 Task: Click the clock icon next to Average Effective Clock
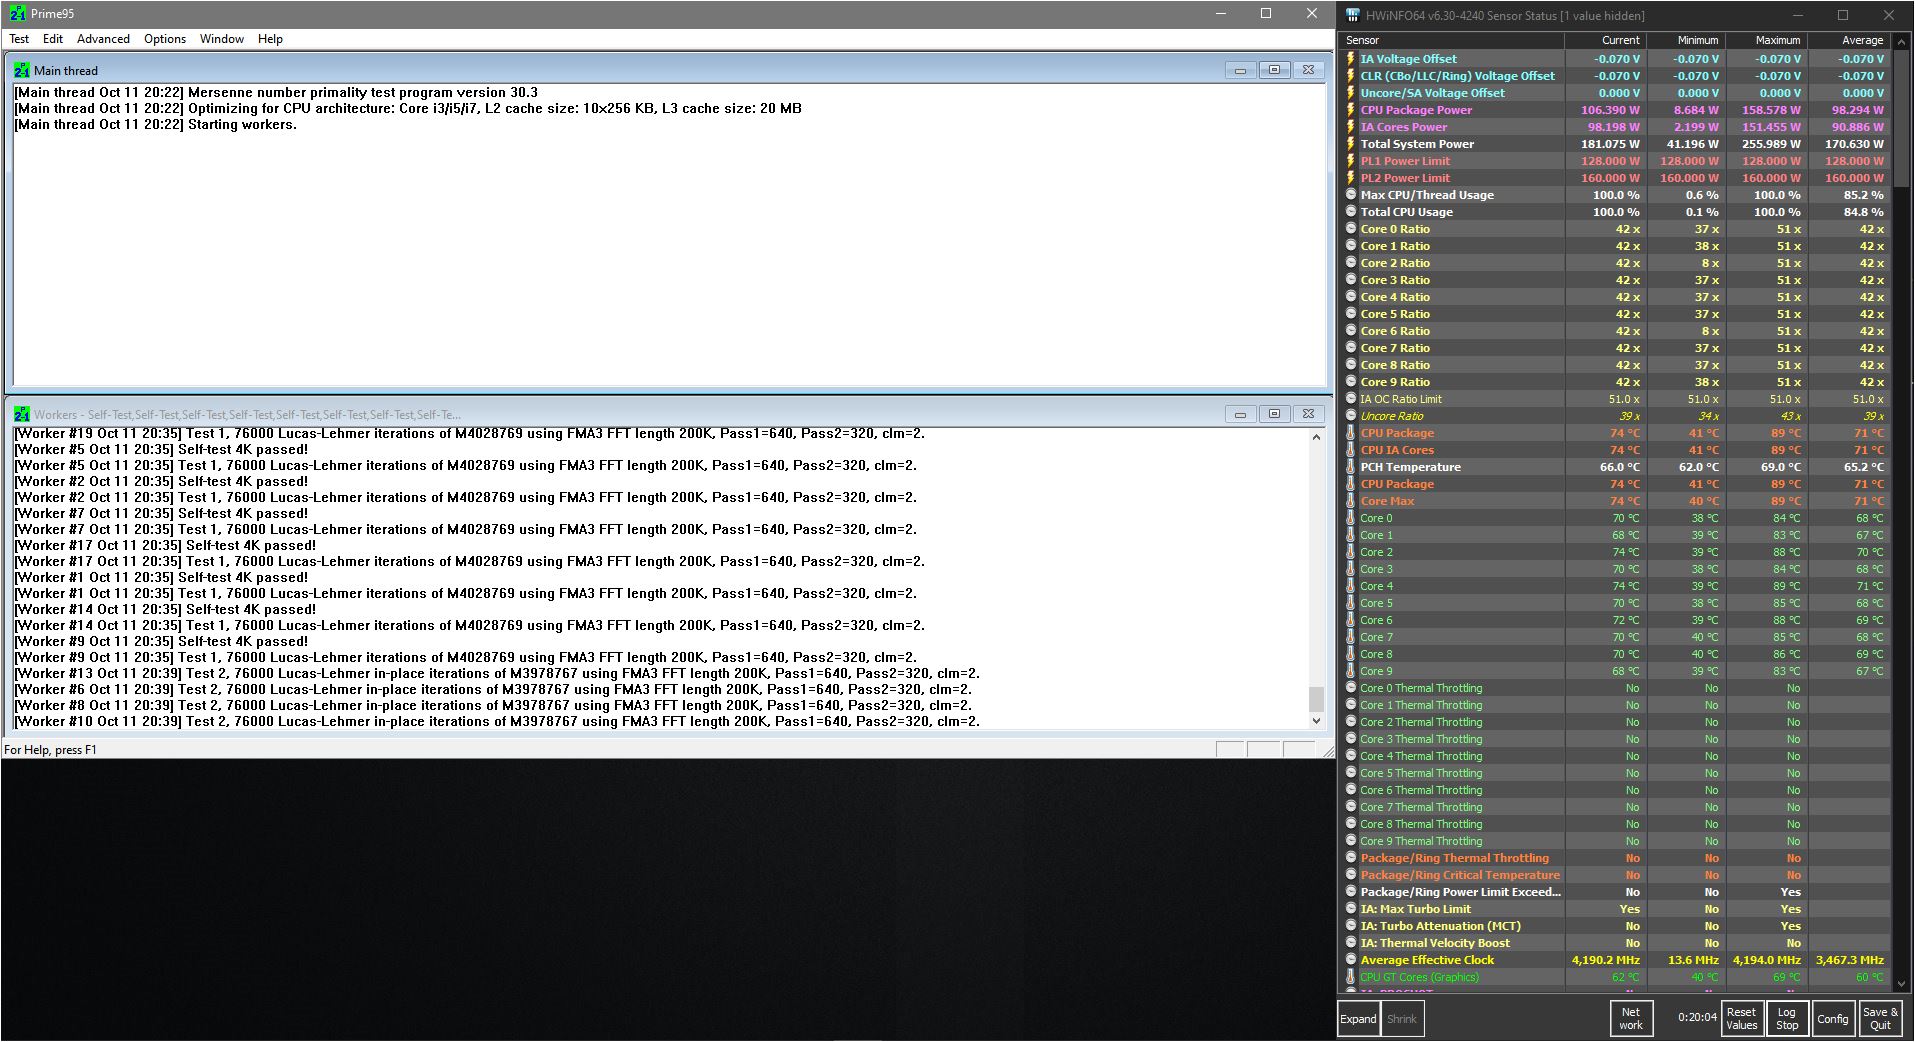[1351, 959]
